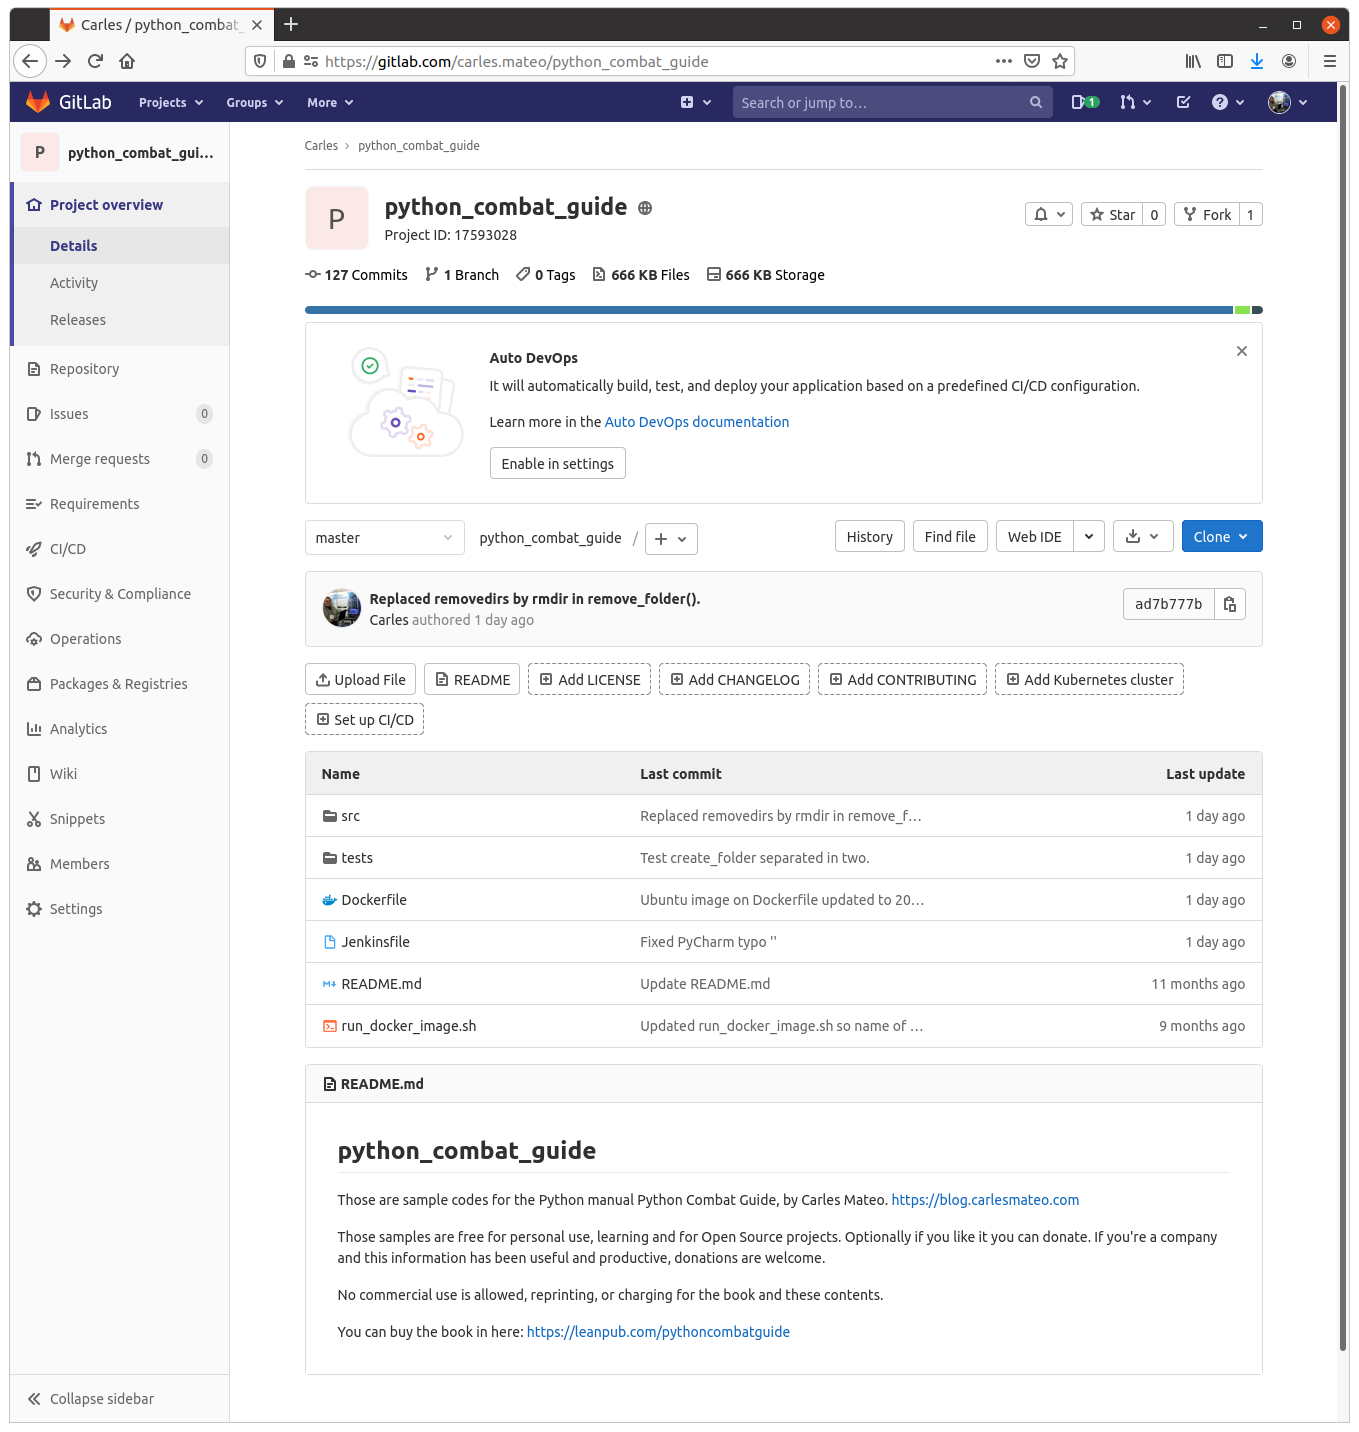Screen dimensions: 1359x1432
Task: Open Requirements in the sidebar
Action: pos(120,504)
